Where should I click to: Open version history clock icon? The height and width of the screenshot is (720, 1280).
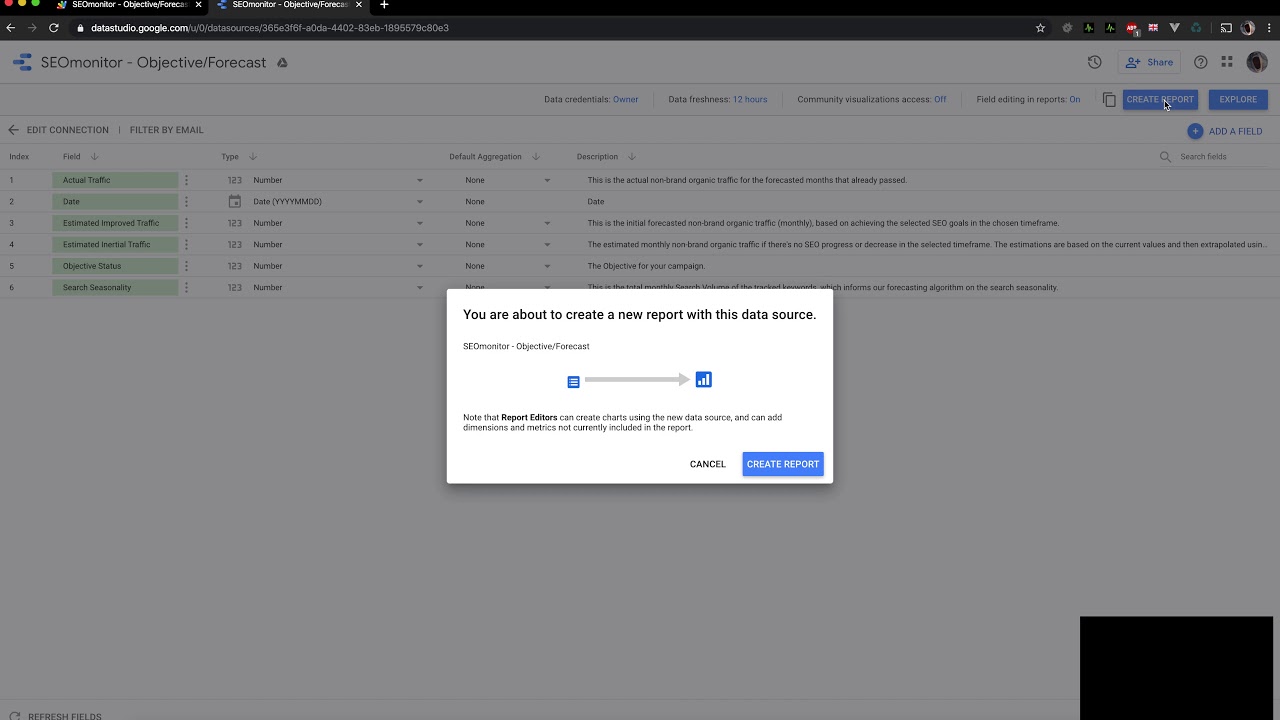(x=1095, y=62)
